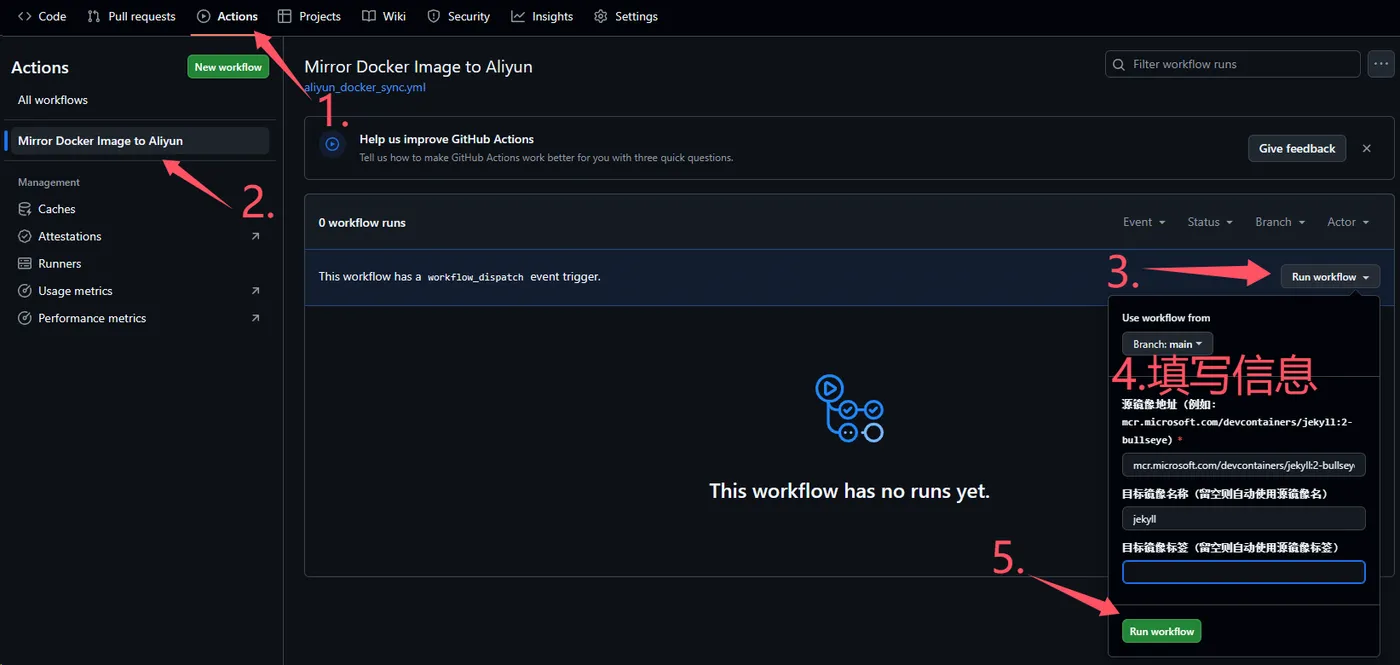Open the Pull requests tab
Image resolution: width=1400 pixels, height=665 pixels.
[x=131, y=16]
